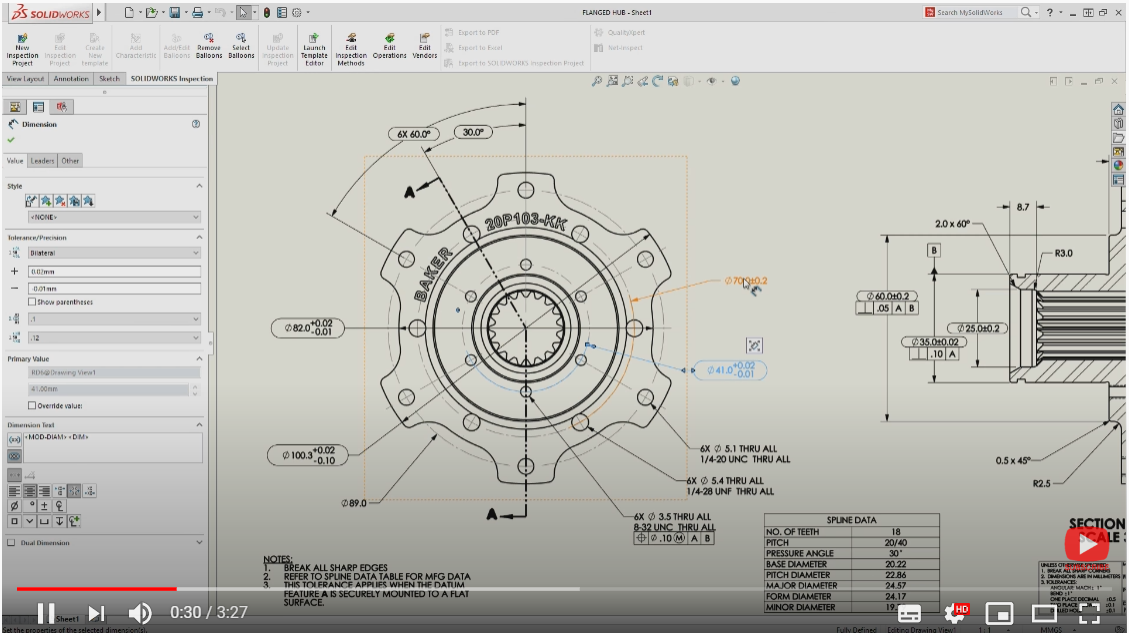This screenshot has height=633, width=1129.
Task: Click the Load style icon
Action: (x=88, y=201)
